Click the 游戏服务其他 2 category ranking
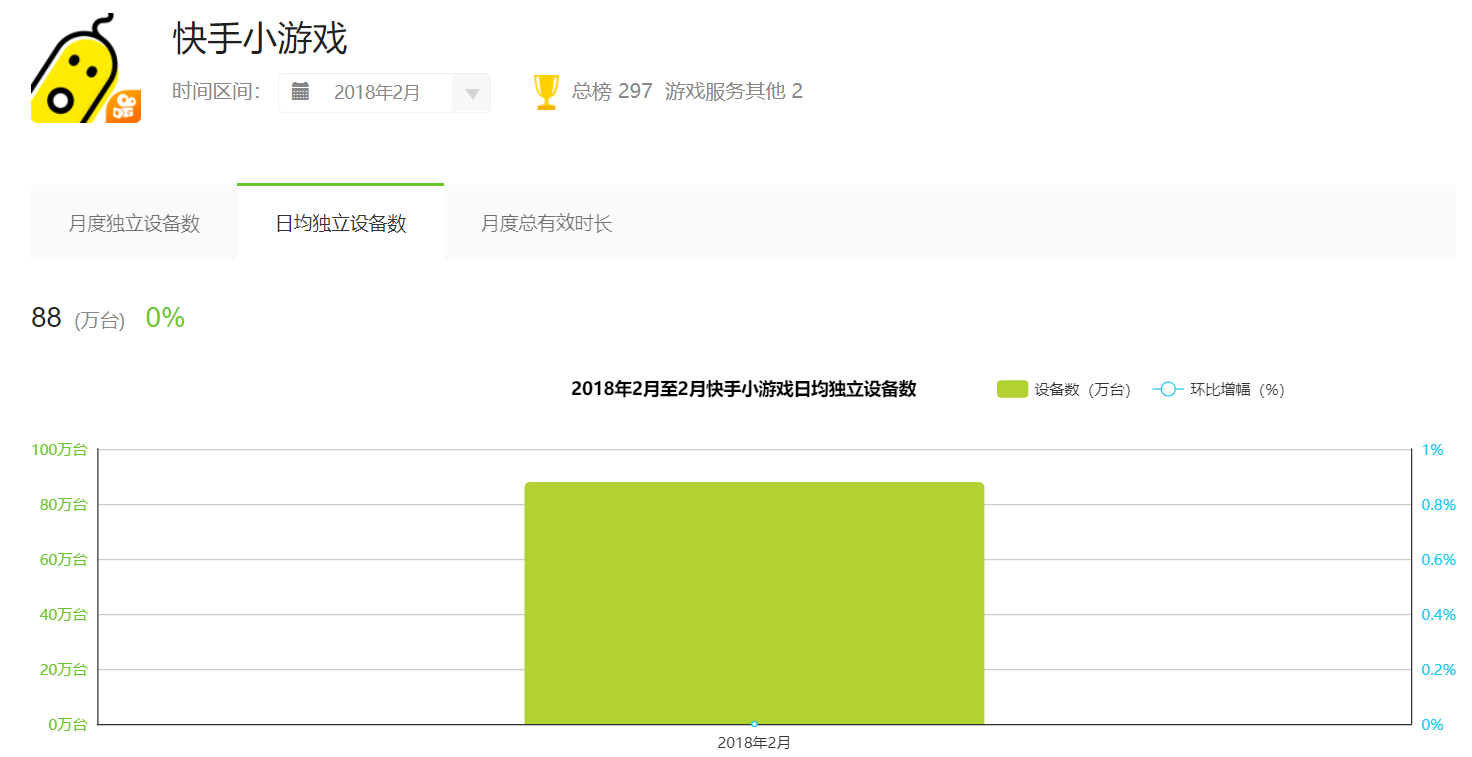This screenshot has width=1472, height=757. coord(734,92)
